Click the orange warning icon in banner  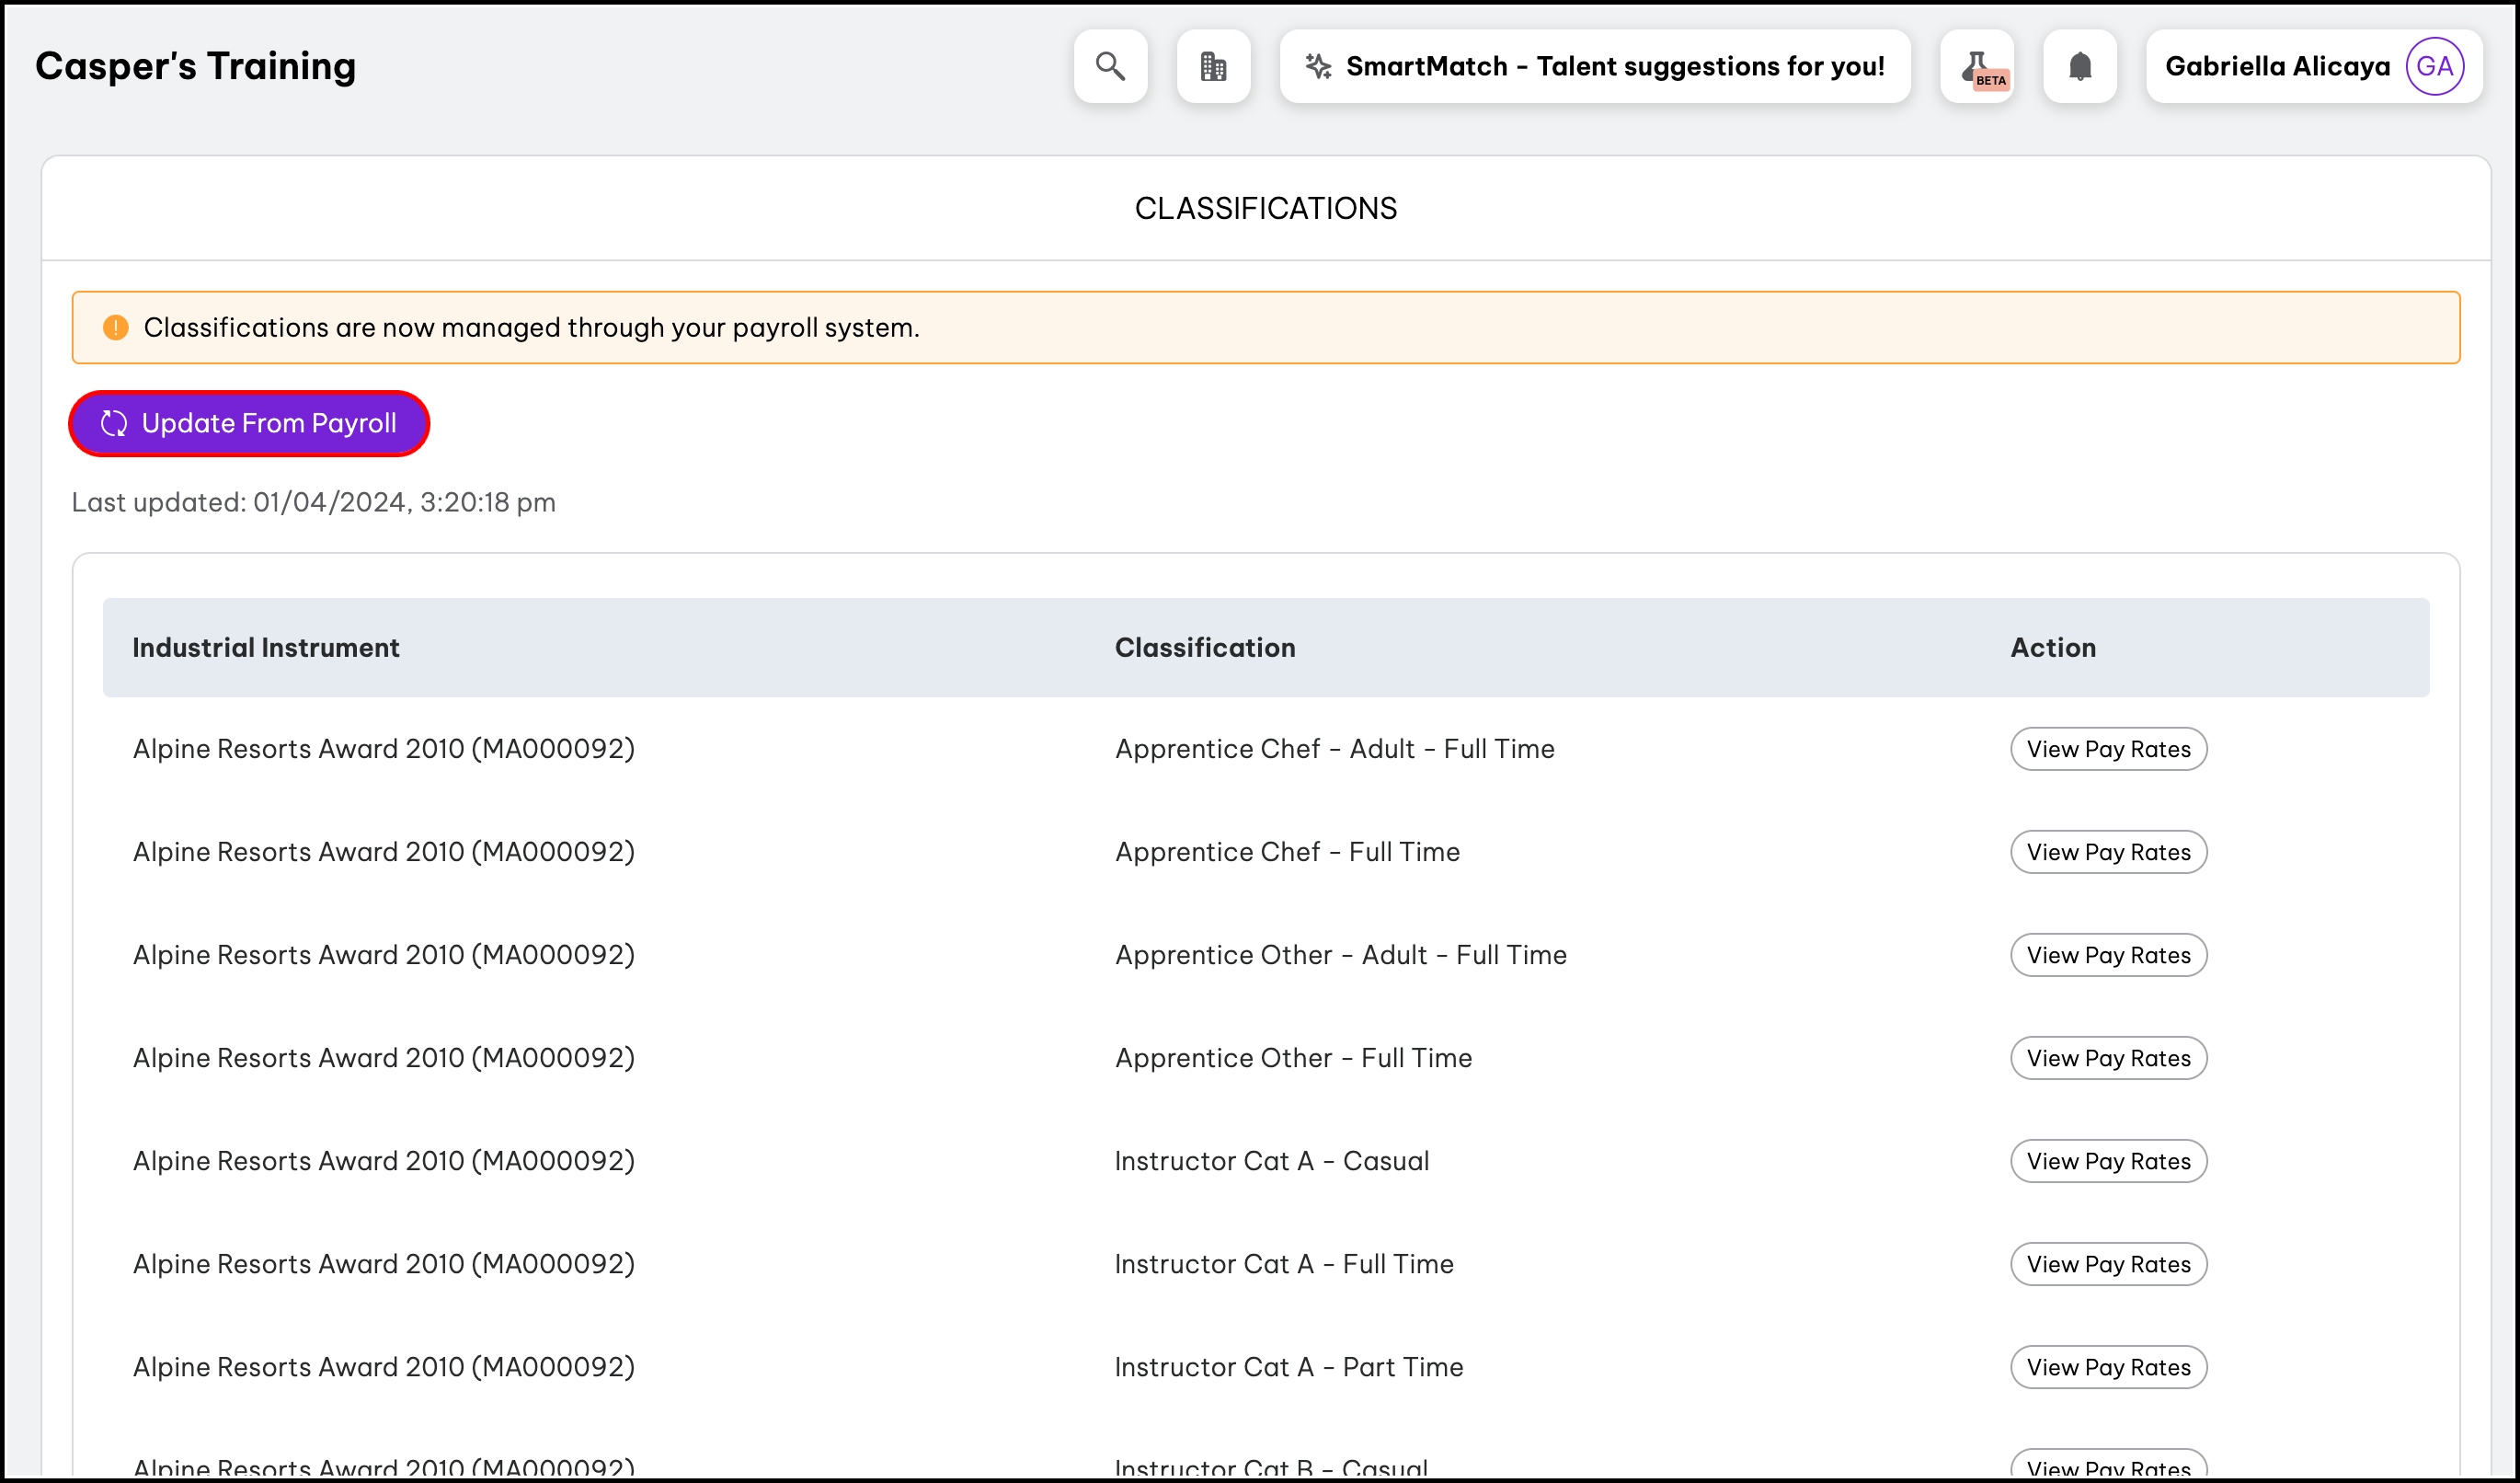point(116,327)
